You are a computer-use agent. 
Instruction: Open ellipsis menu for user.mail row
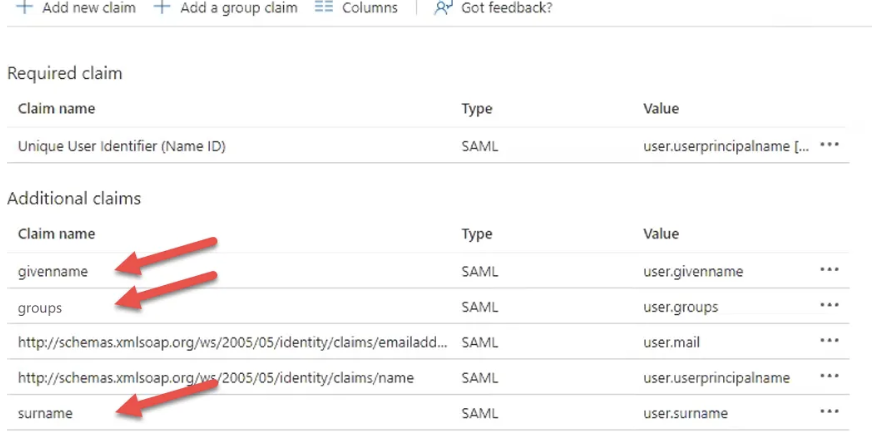[829, 341]
